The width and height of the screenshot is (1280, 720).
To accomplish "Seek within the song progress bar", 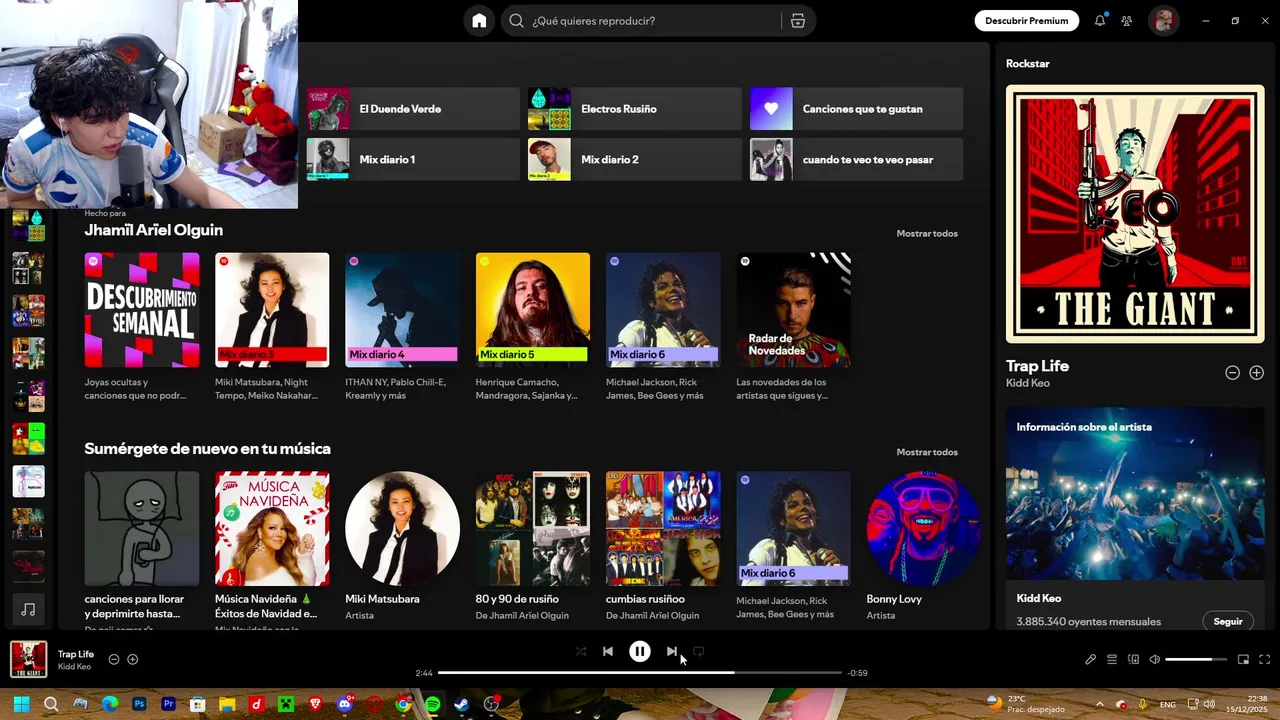I will pos(640,673).
